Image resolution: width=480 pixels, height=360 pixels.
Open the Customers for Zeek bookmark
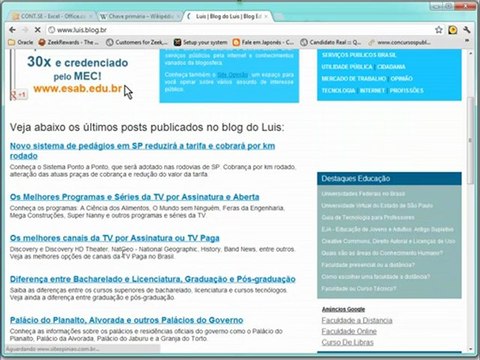137,42
